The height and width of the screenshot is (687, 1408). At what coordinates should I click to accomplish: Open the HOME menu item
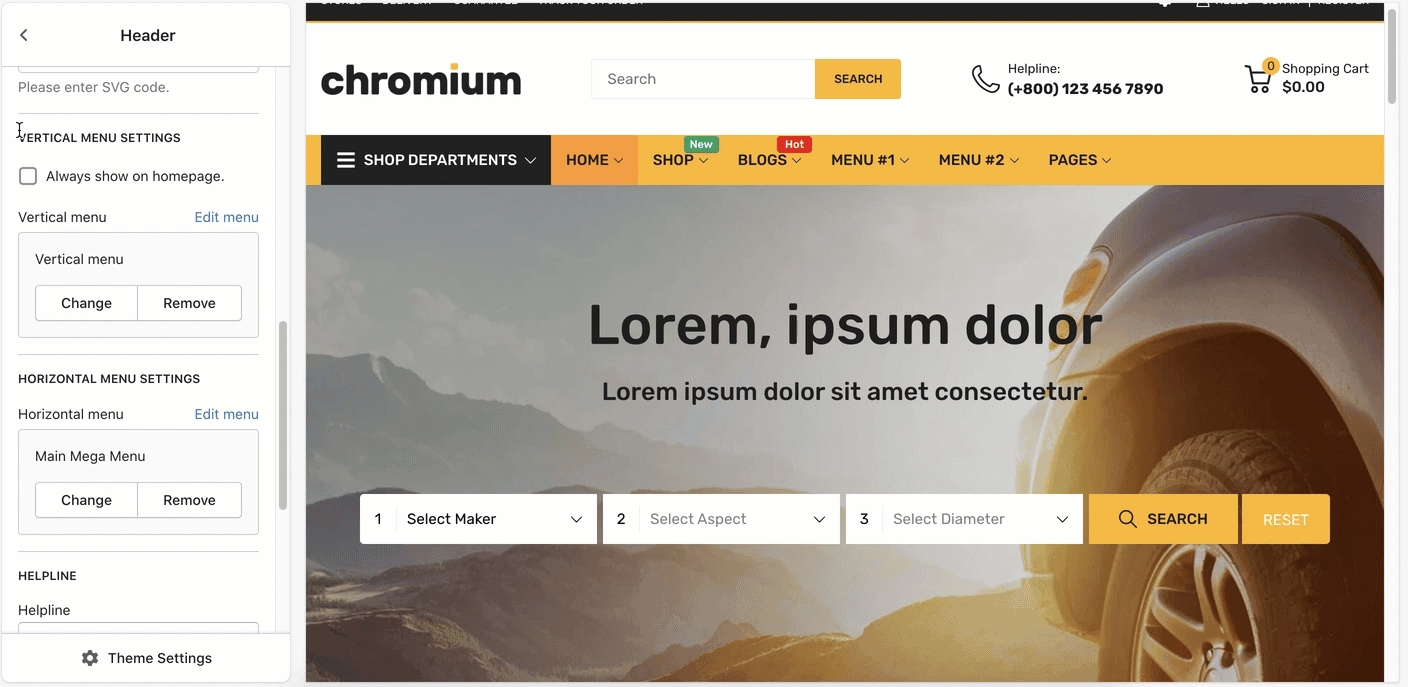(594, 160)
